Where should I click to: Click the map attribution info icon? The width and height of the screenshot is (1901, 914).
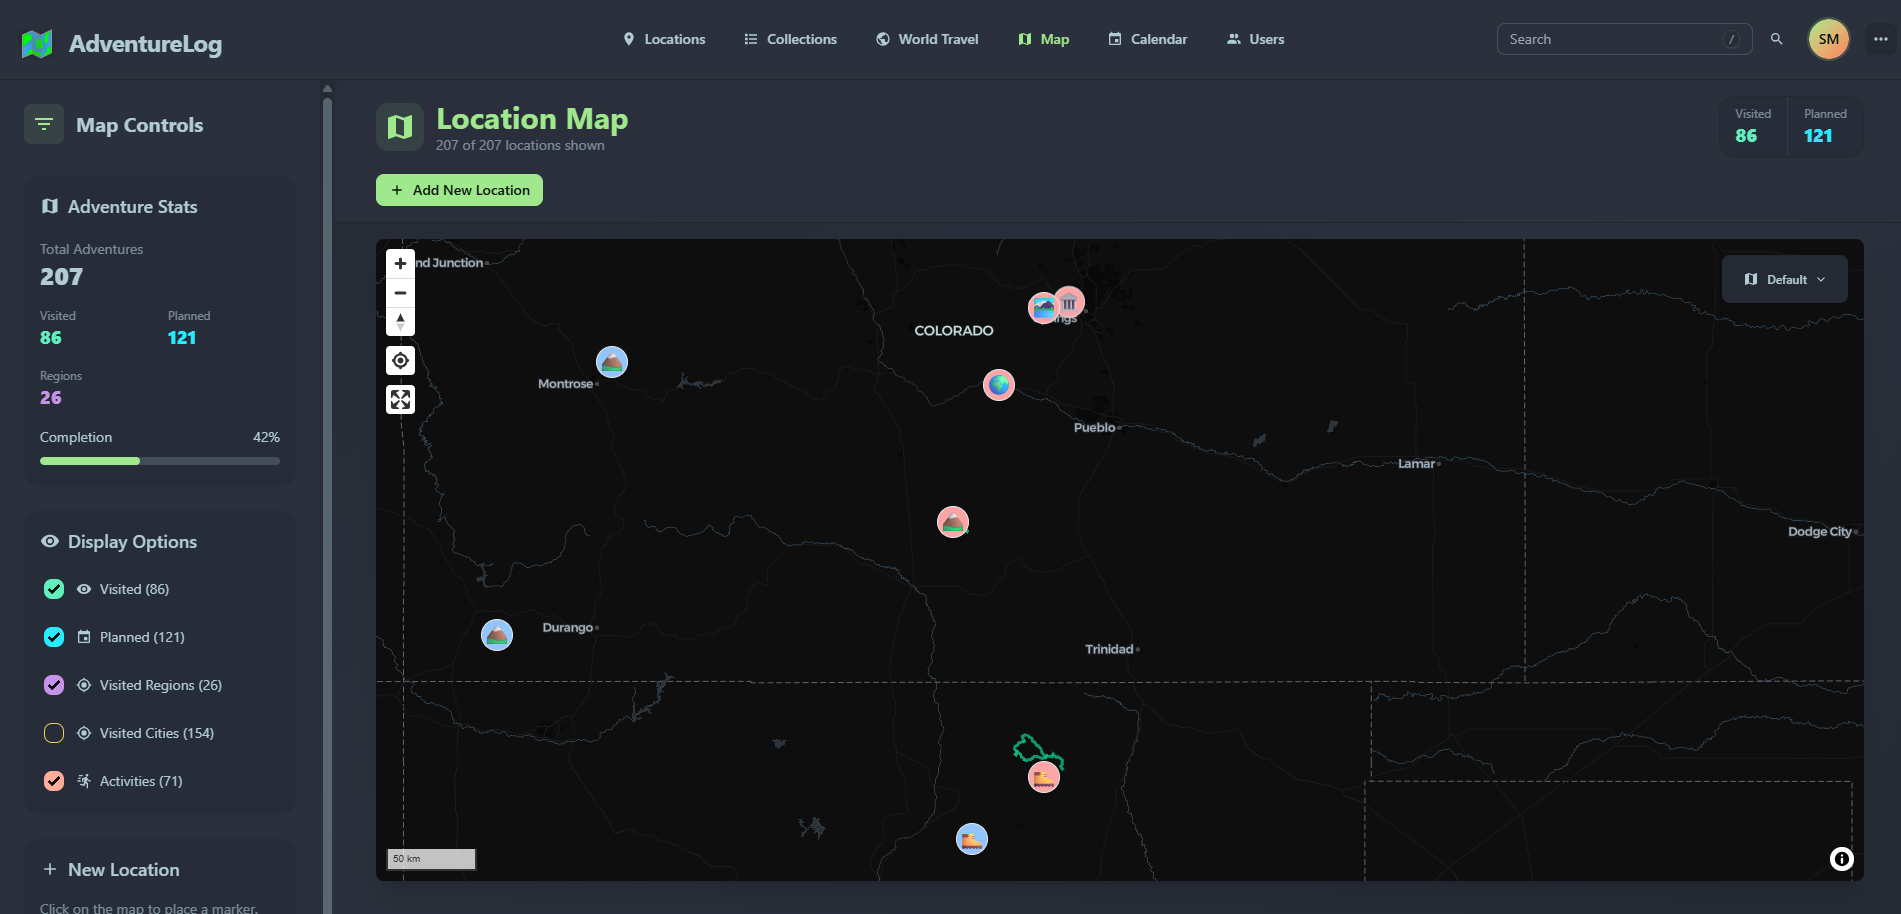[x=1841, y=858]
